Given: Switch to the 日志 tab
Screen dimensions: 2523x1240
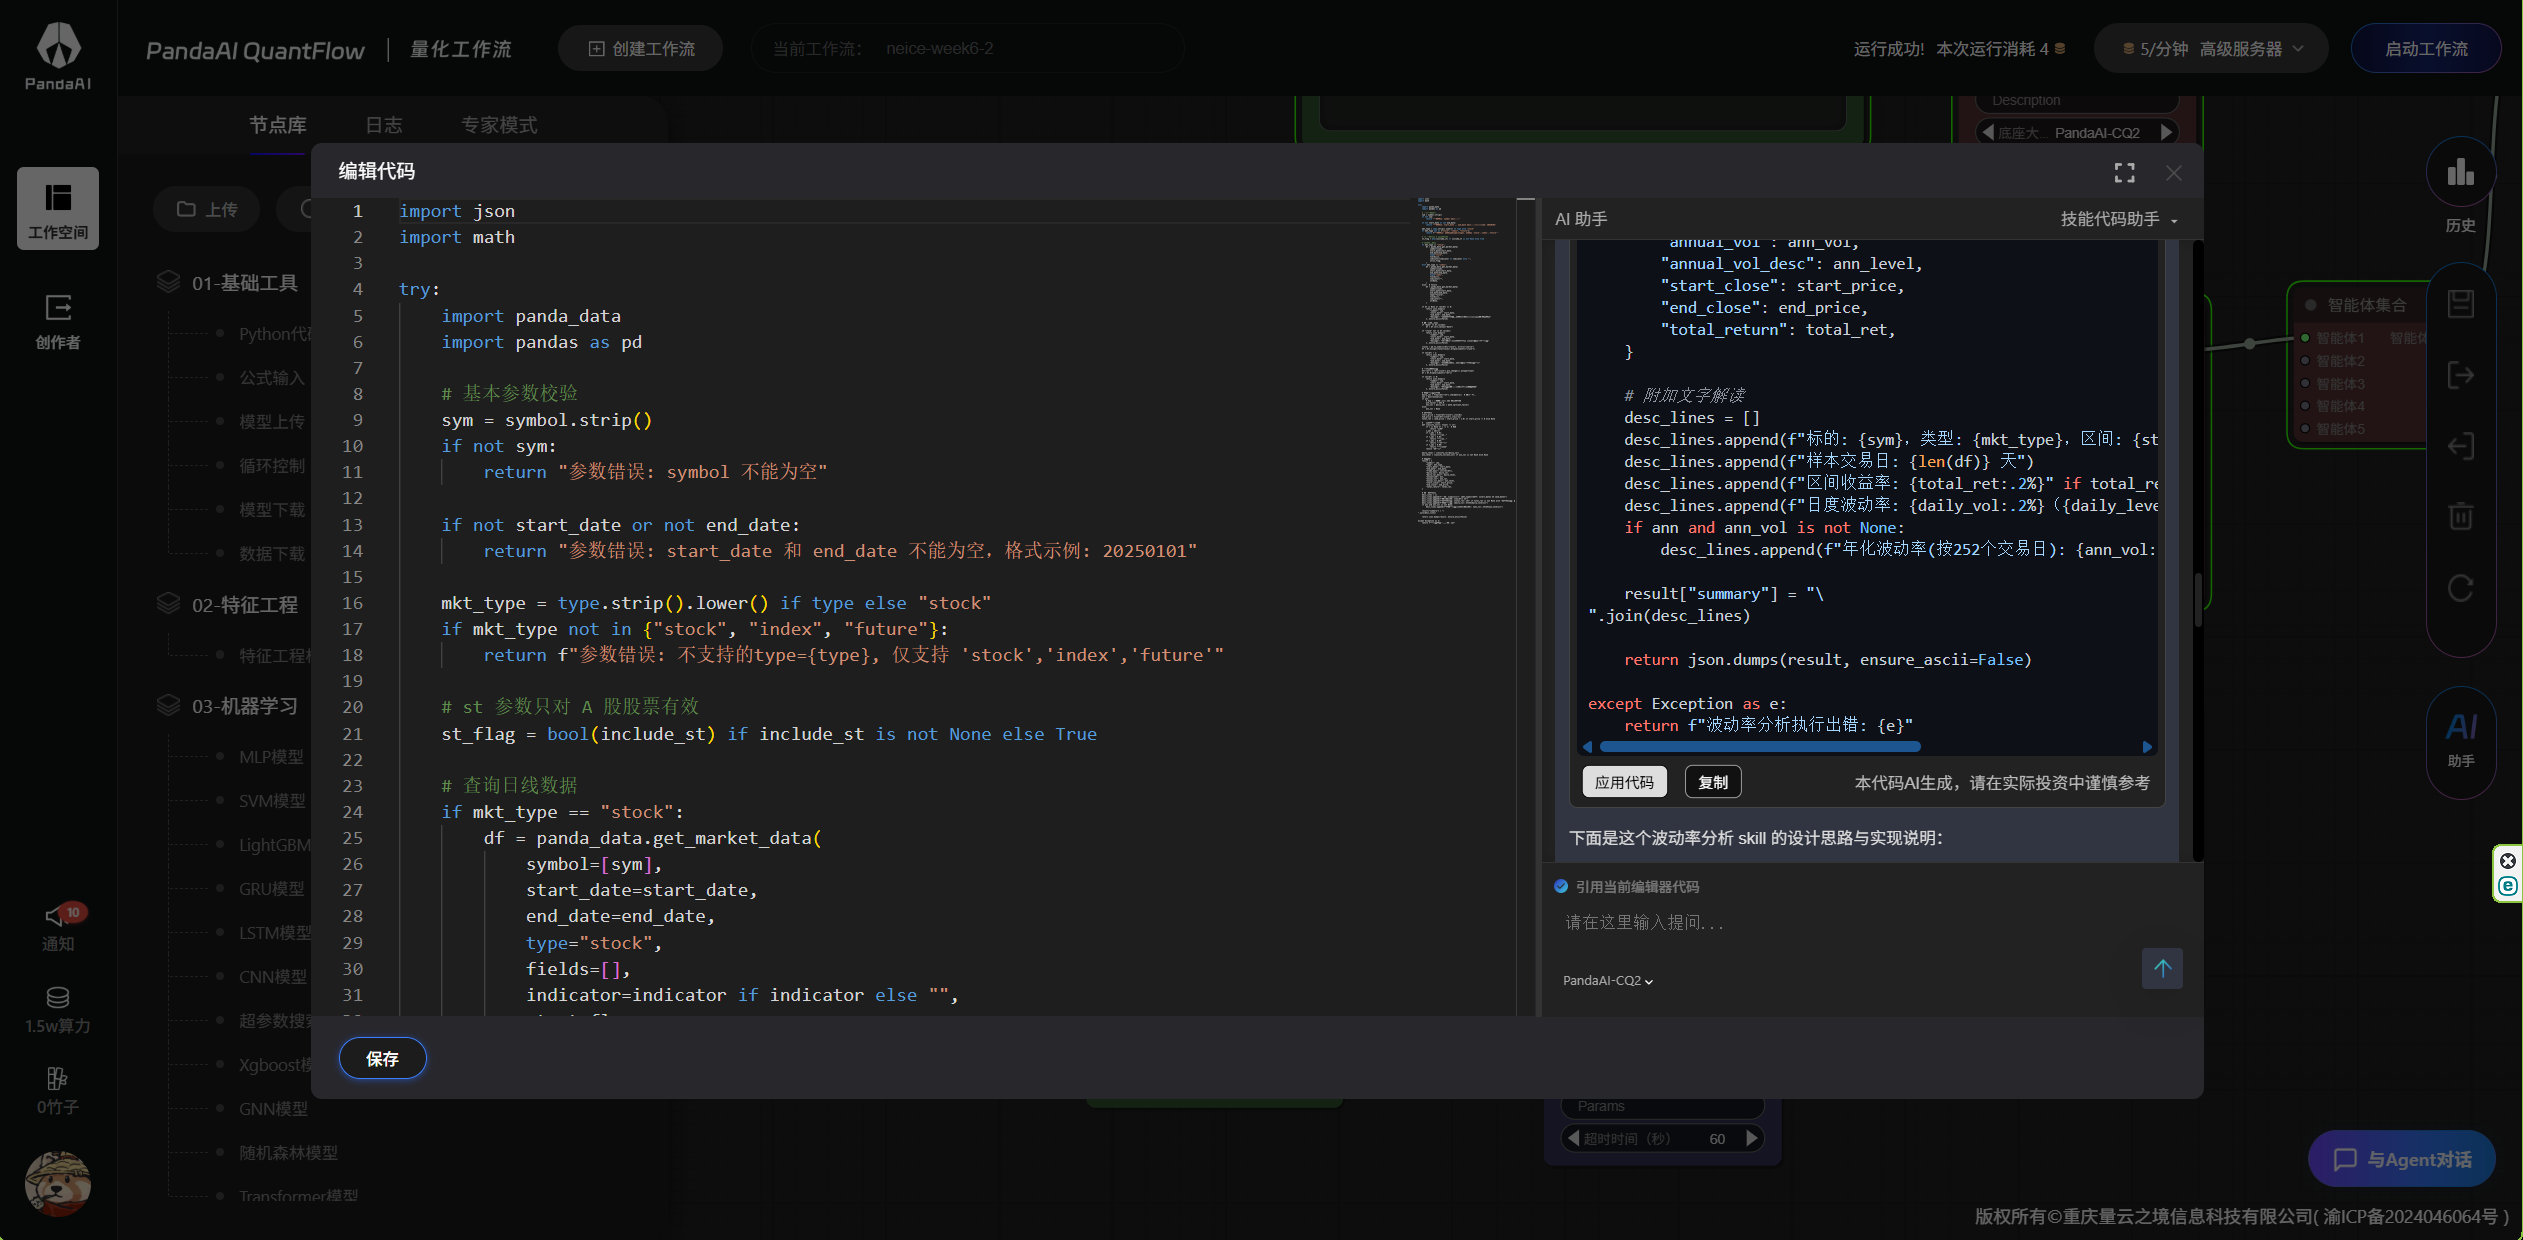Looking at the screenshot, I should click(x=384, y=125).
